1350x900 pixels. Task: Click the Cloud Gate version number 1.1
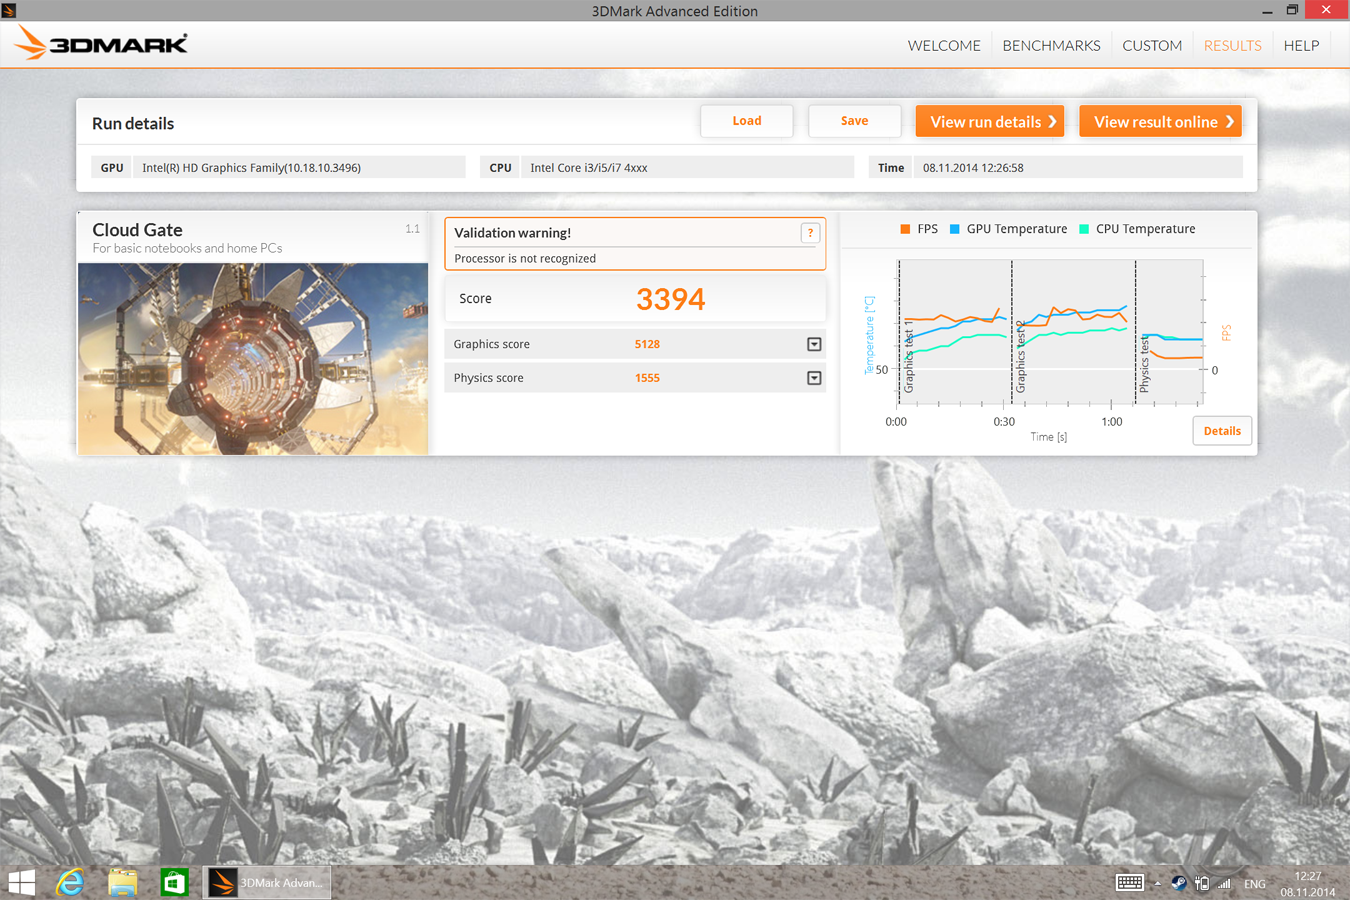(x=412, y=229)
